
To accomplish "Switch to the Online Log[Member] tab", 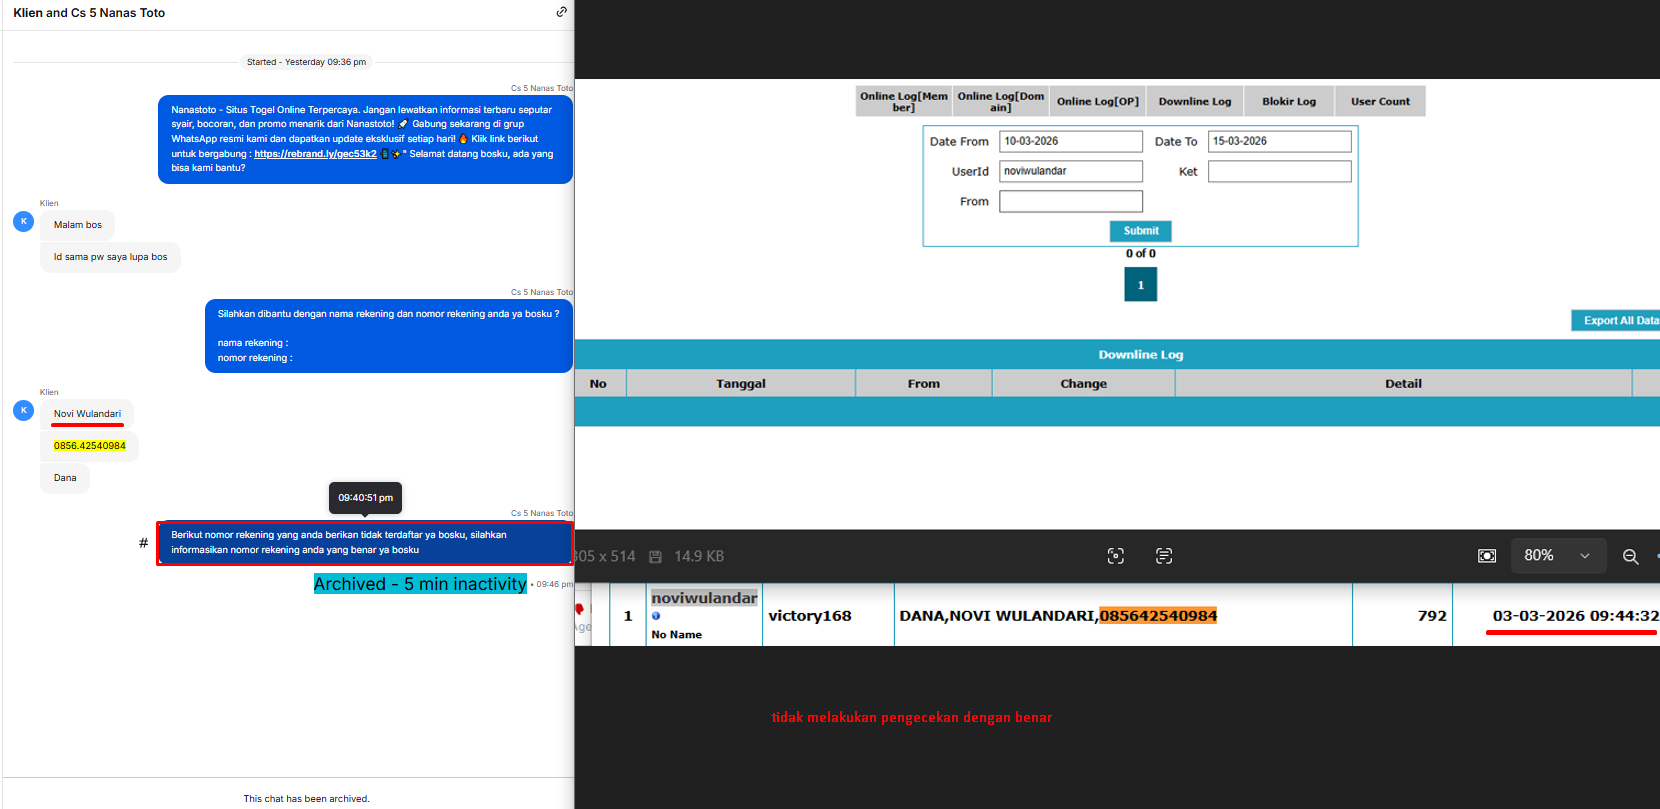I will [x=904, y=101].
